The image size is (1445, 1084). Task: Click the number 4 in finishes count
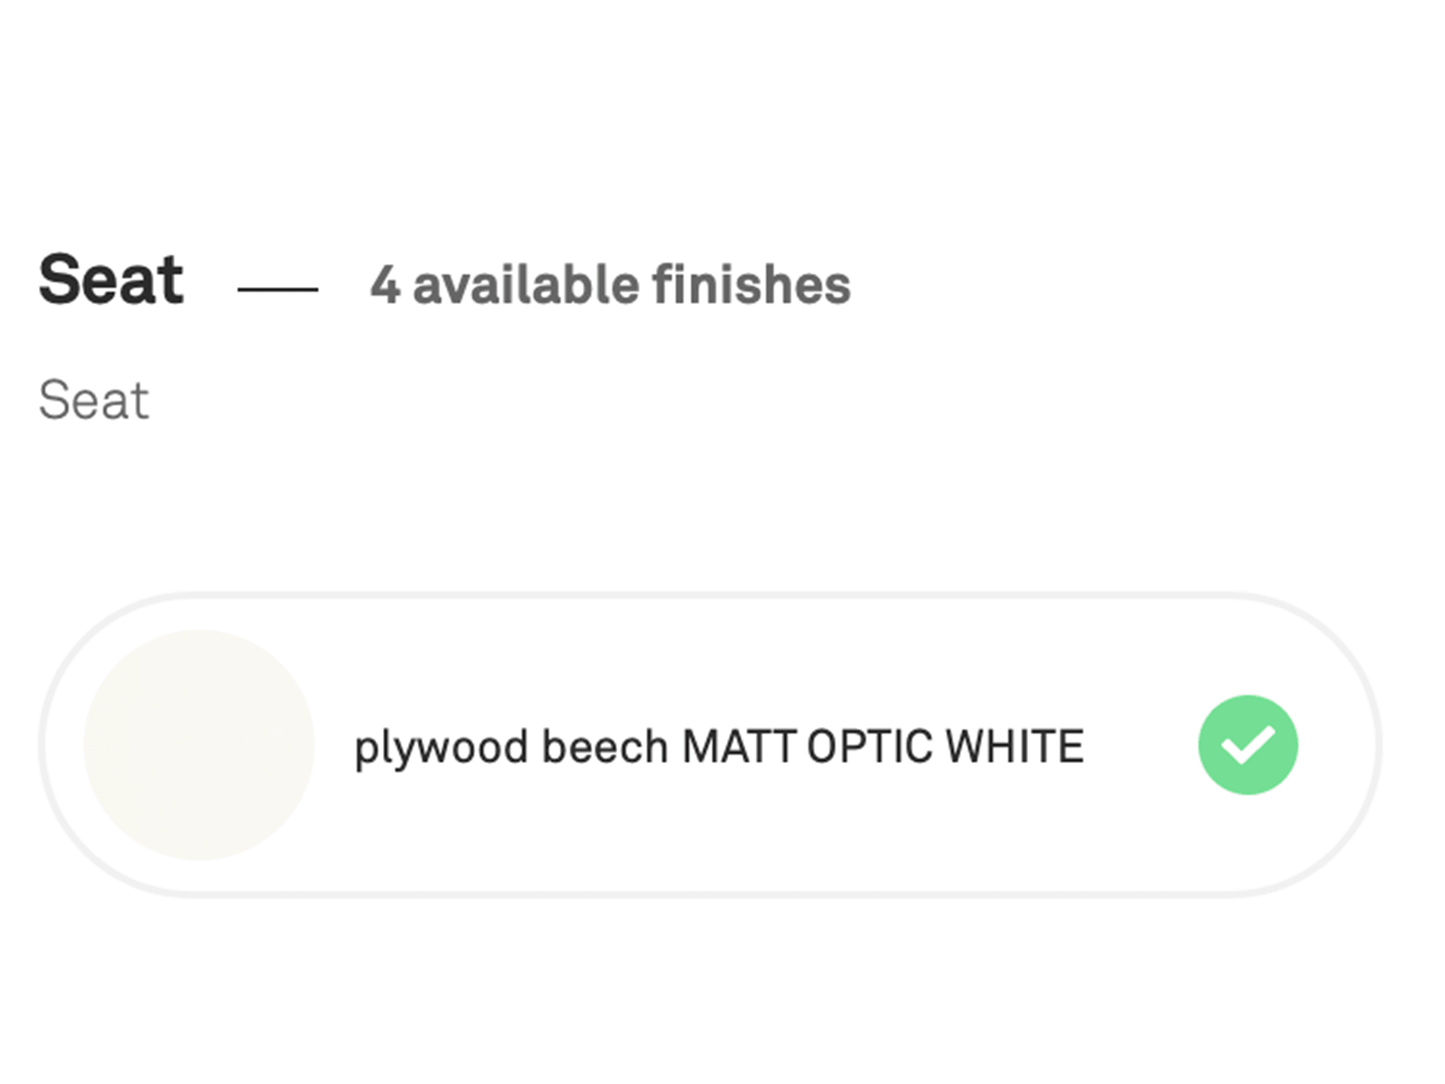385,285
